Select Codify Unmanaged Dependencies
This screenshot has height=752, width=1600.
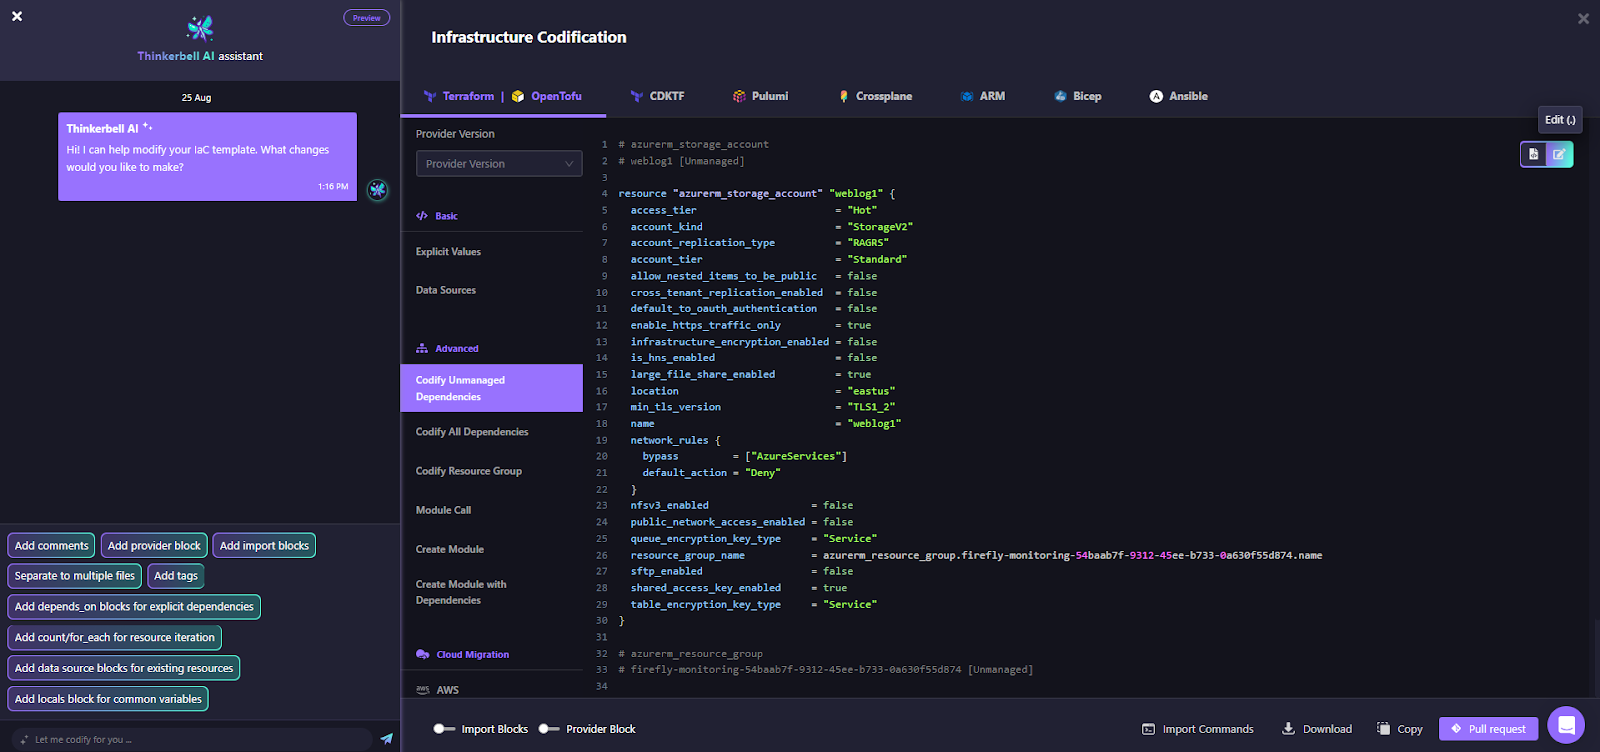pyautogui.click(x=492, y=388)
